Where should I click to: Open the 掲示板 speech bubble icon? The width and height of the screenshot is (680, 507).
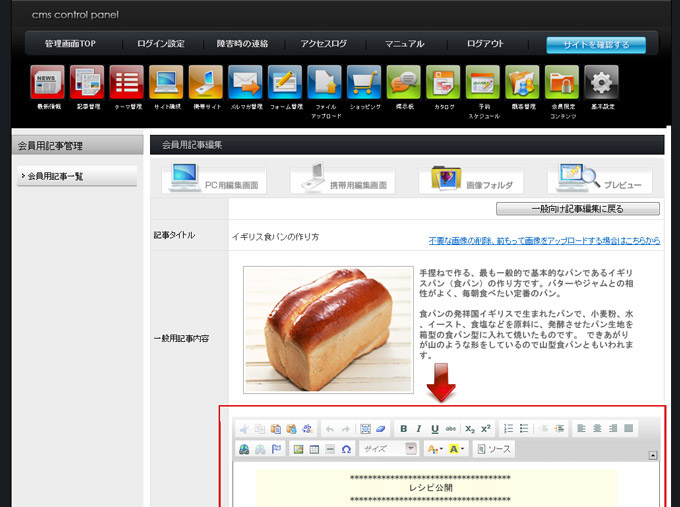tap(403, 82)
